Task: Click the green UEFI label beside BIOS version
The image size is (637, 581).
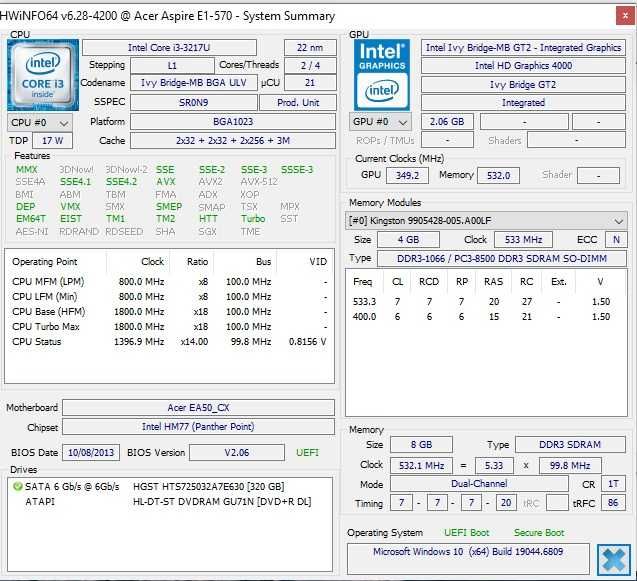Action: (x=308, y=452)
